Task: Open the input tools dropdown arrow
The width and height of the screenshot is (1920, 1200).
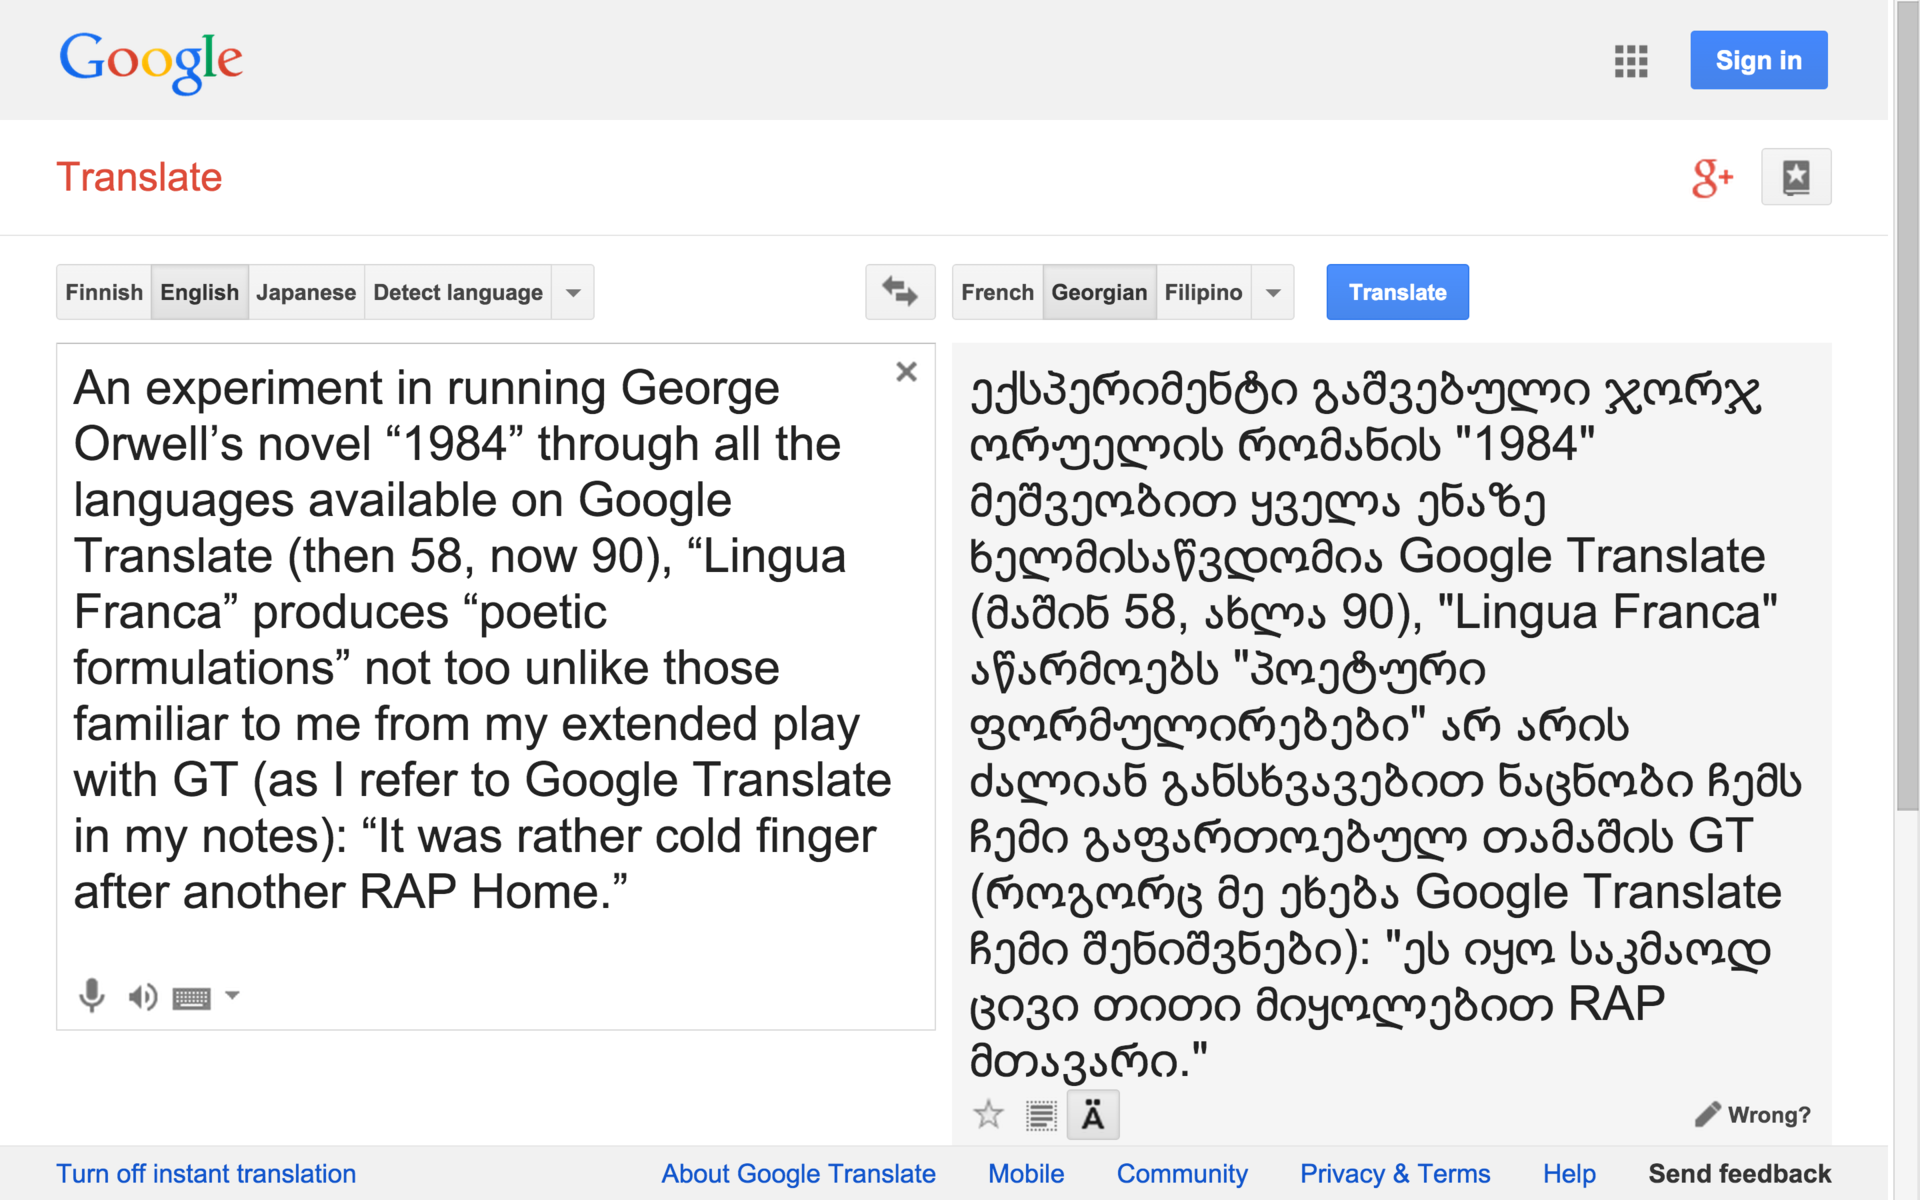Action: tap(232, 995)
